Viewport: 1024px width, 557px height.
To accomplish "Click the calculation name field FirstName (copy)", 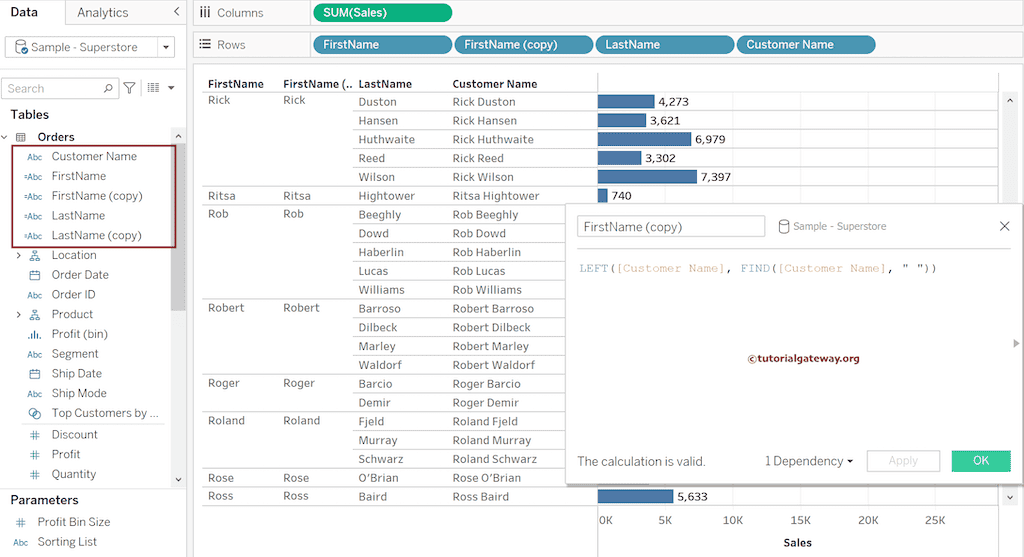I will [670, 227].
